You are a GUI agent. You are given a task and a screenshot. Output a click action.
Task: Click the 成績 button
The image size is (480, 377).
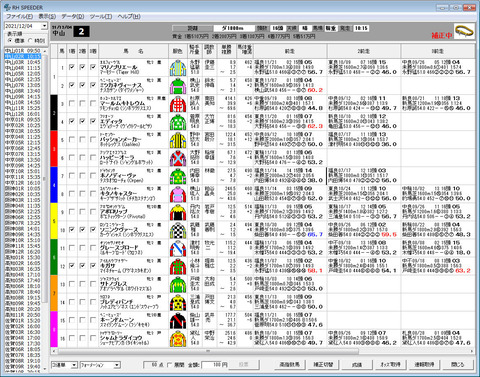(x=357, y=365)
